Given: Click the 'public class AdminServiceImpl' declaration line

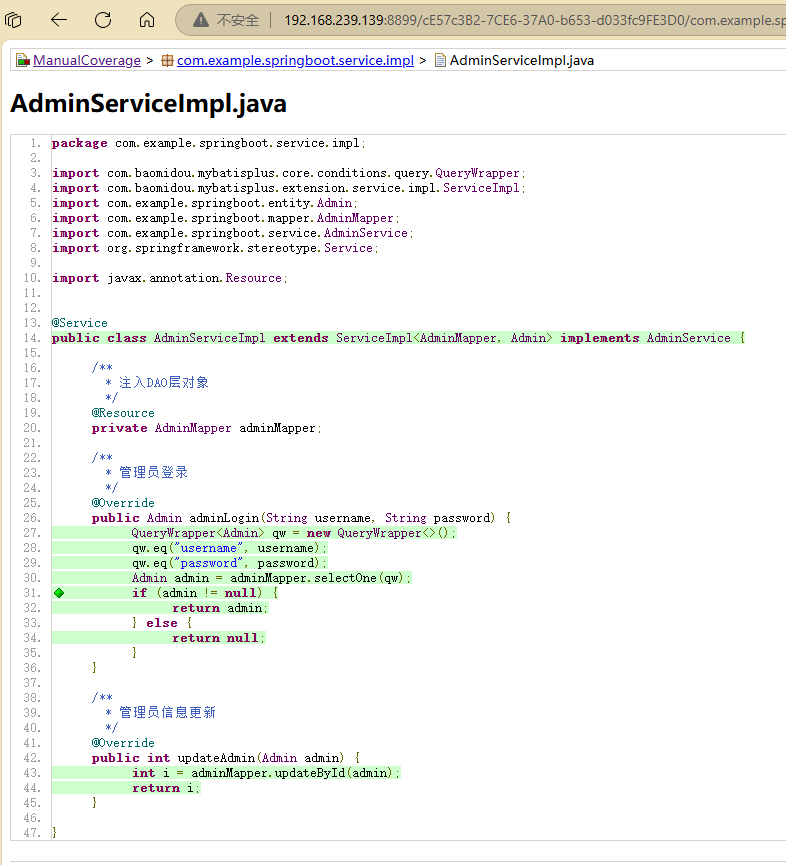Looking at the screenshot, I should 398,338.
